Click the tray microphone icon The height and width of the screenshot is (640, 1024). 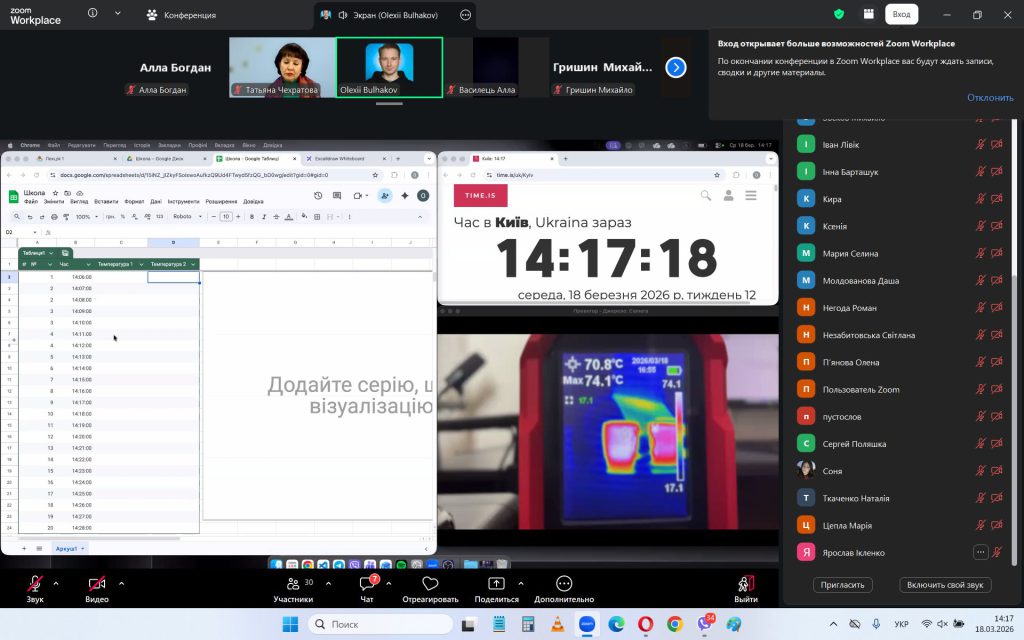tap(876, 624)
